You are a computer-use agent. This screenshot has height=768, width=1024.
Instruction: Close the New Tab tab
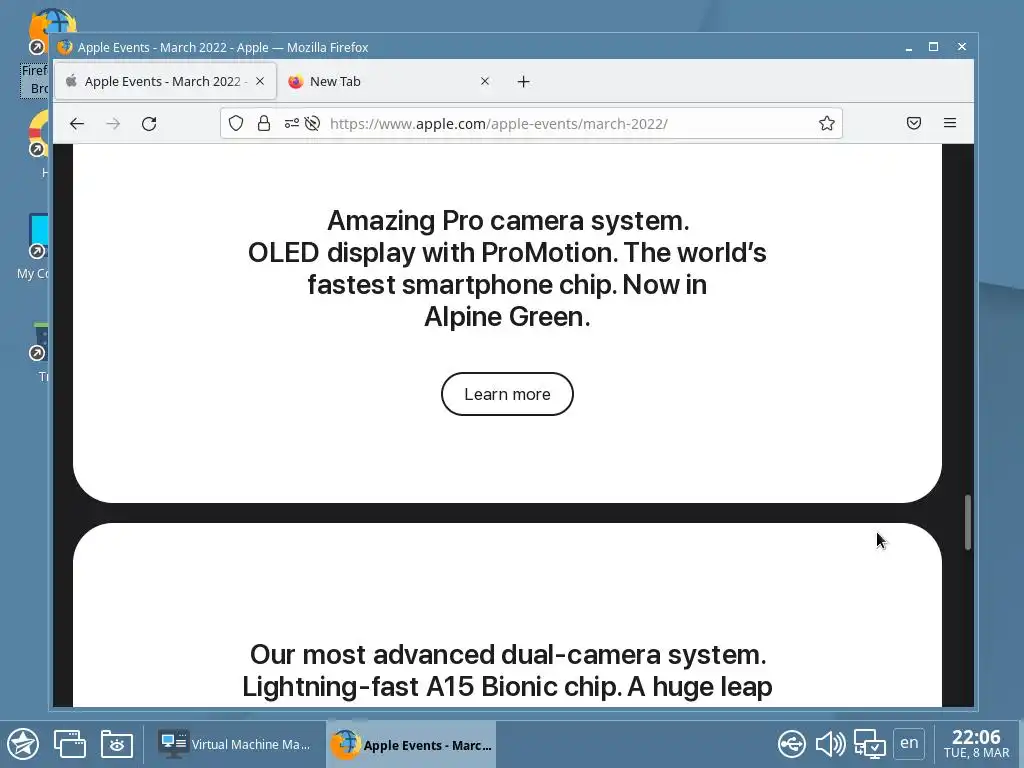(x=485, y=81)
